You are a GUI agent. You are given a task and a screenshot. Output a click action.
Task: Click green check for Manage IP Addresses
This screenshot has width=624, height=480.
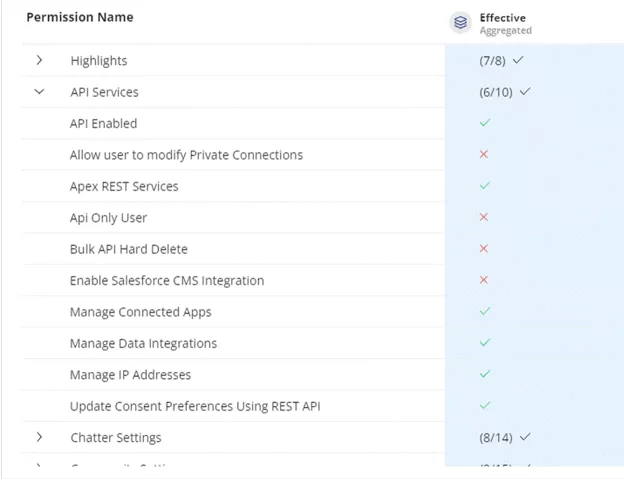coord(485,374)
